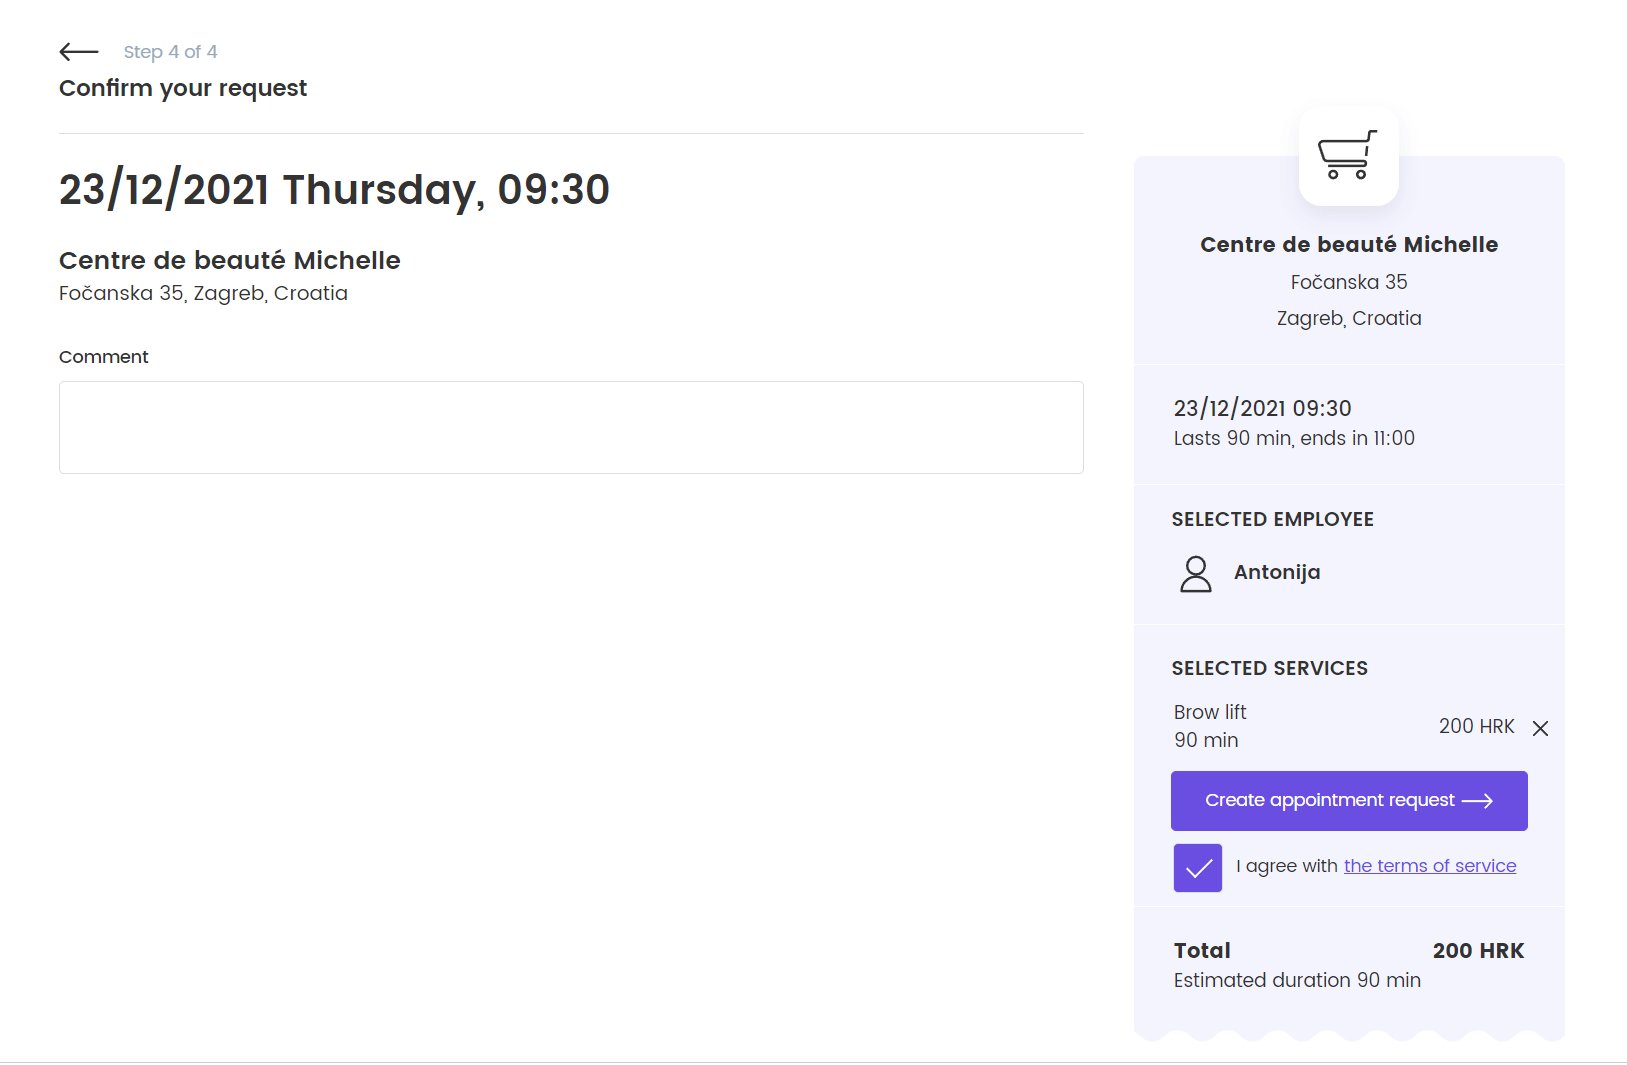Click the Estimated duration 90 min text
Viewport: 1627px width, 1065px height.
(1296, 980)
